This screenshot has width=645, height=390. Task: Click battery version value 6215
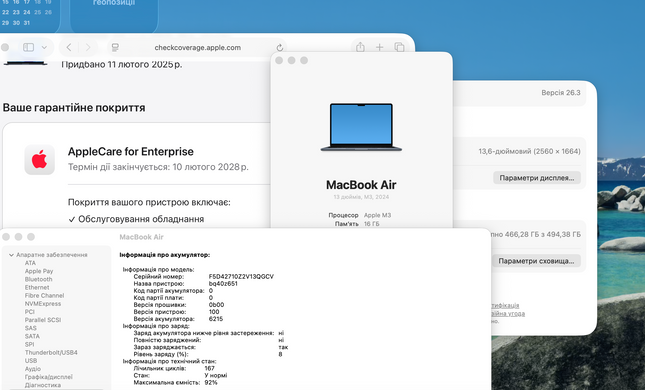[216, 319]
